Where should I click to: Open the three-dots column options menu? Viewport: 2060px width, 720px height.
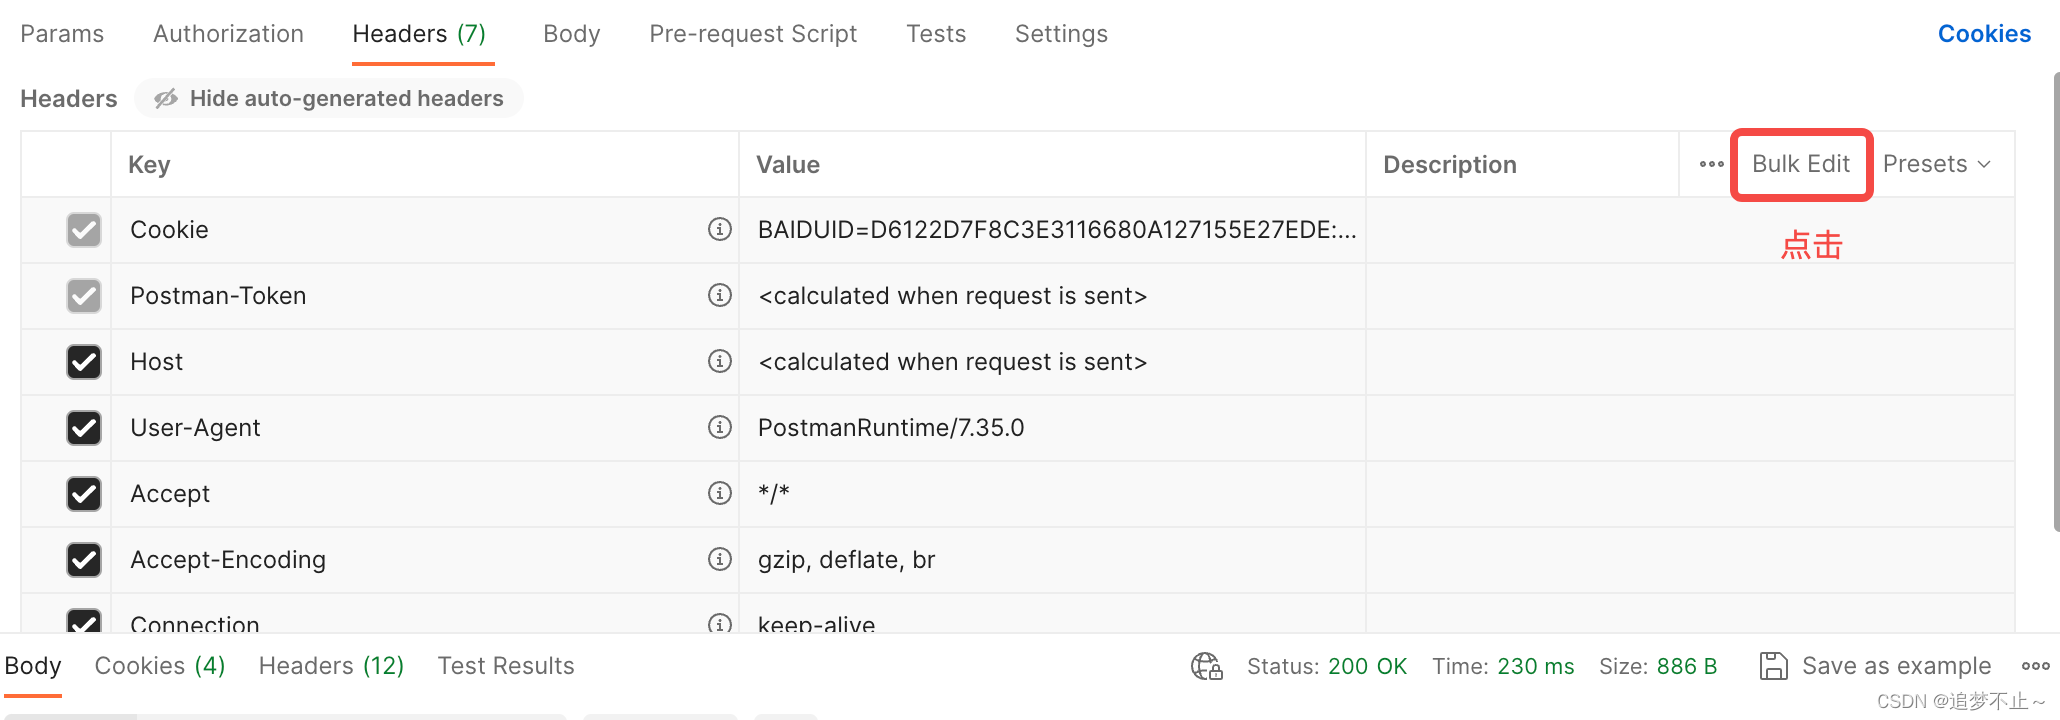[1711, 164]
